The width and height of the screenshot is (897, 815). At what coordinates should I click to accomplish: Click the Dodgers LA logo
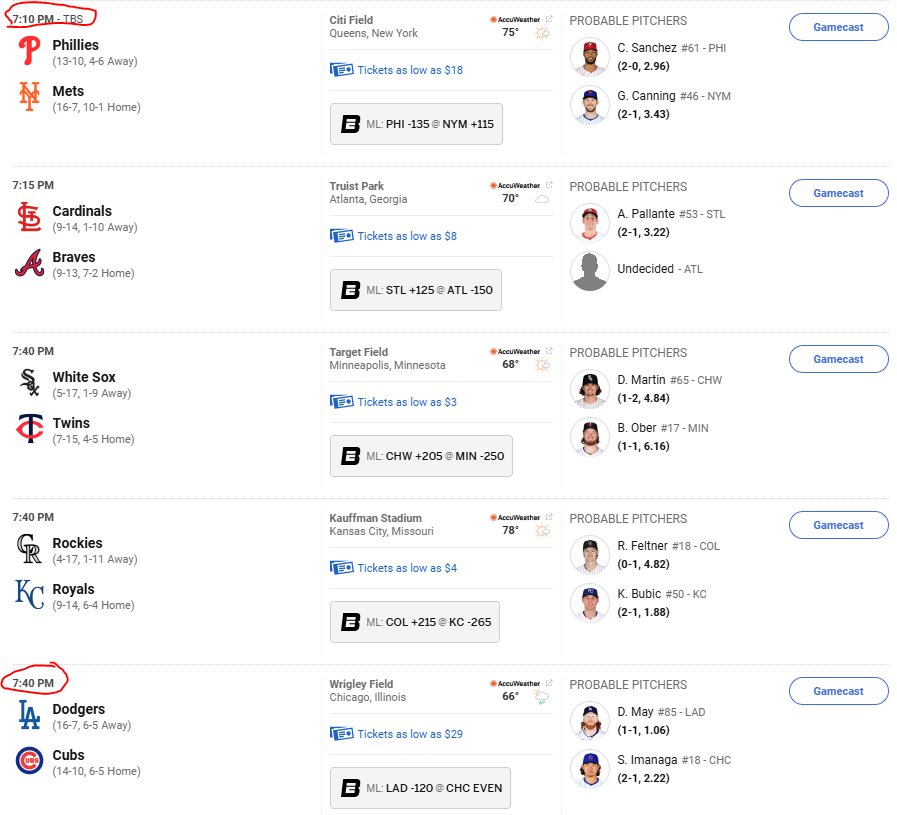pyautogui.click(x=29, y=715)
